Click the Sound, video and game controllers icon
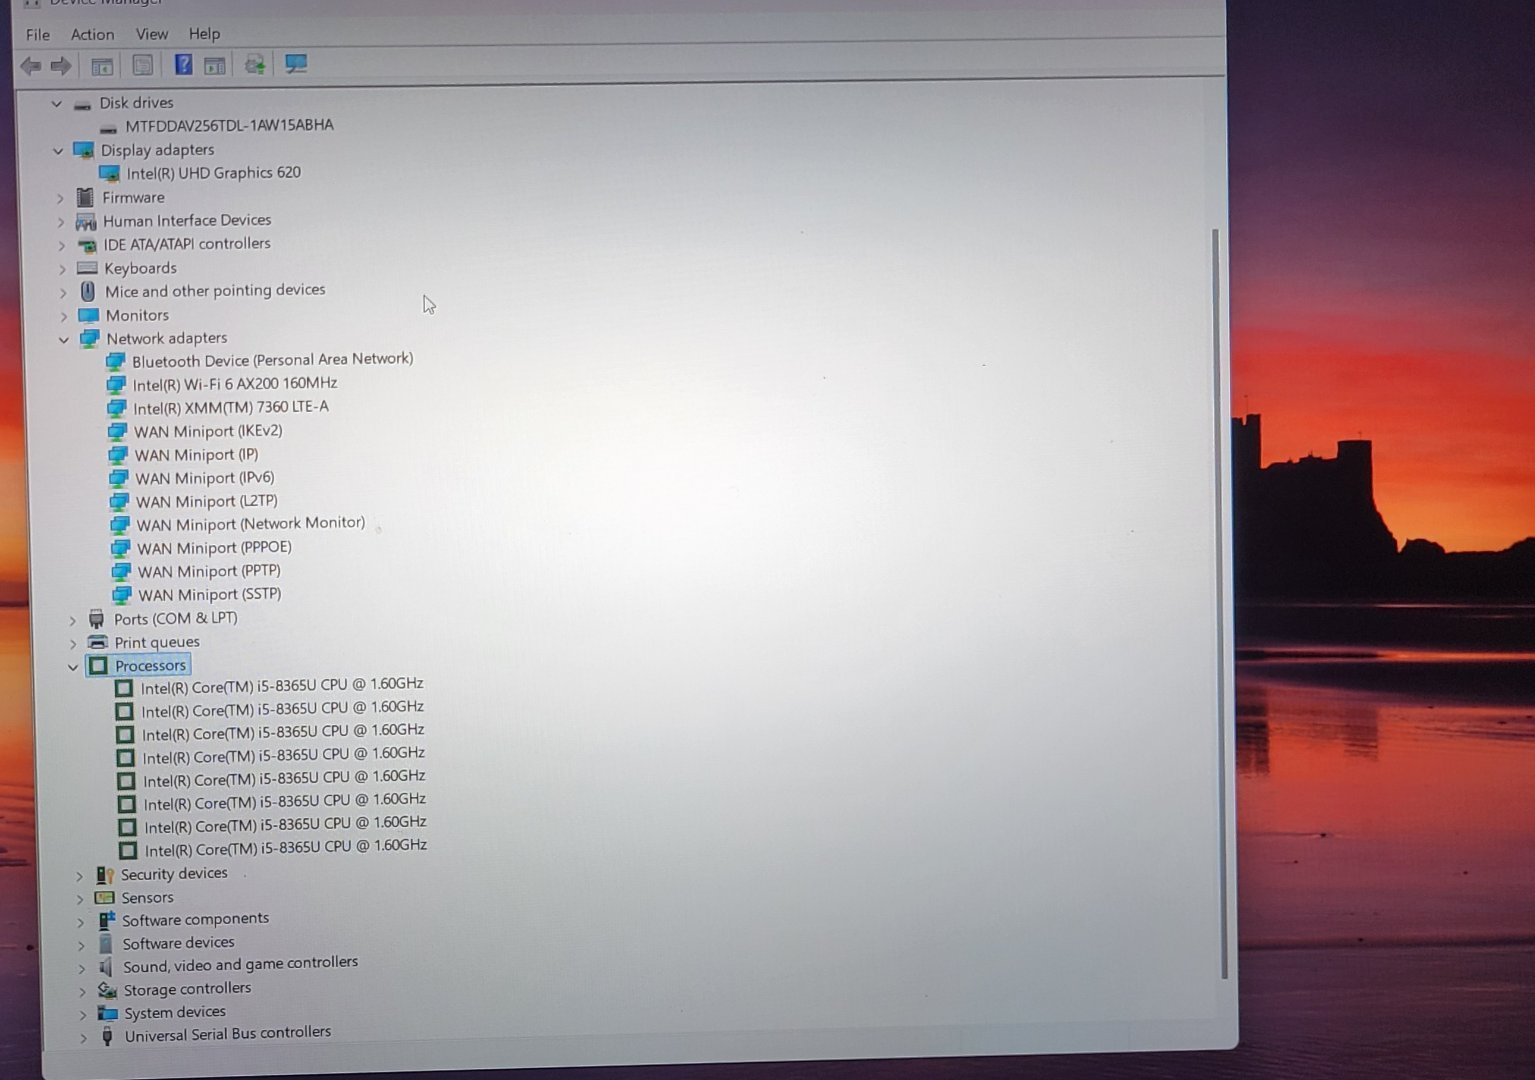Viewport: 1535px width, 1080px height. [105, 967]
